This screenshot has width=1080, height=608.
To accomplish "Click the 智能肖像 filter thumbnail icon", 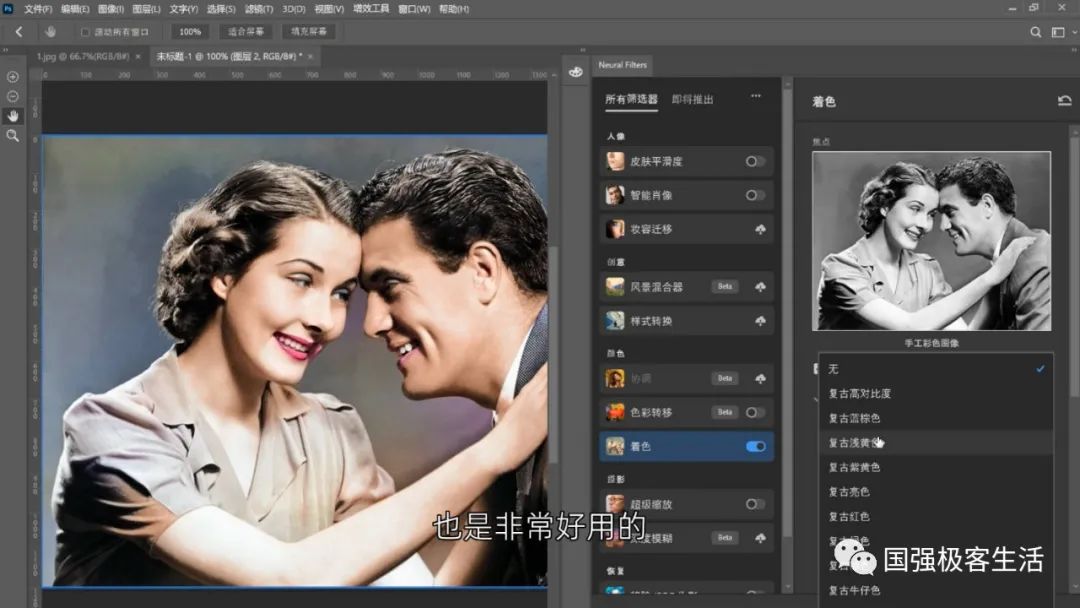I will tap(614, 195).
